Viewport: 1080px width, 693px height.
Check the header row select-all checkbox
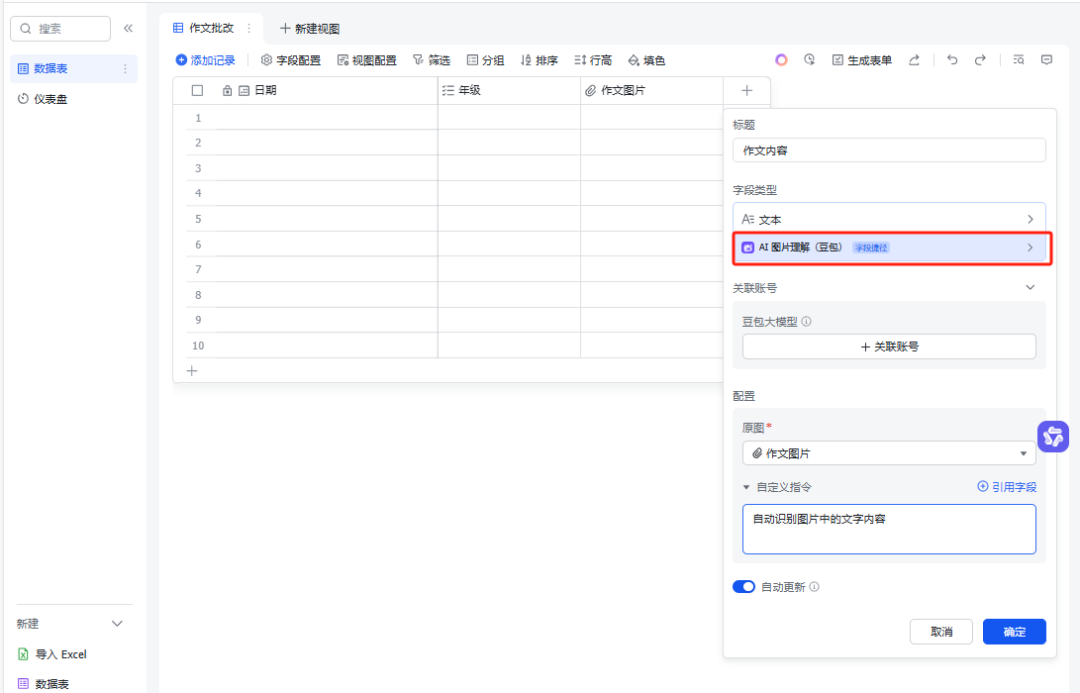pos(196,90)
